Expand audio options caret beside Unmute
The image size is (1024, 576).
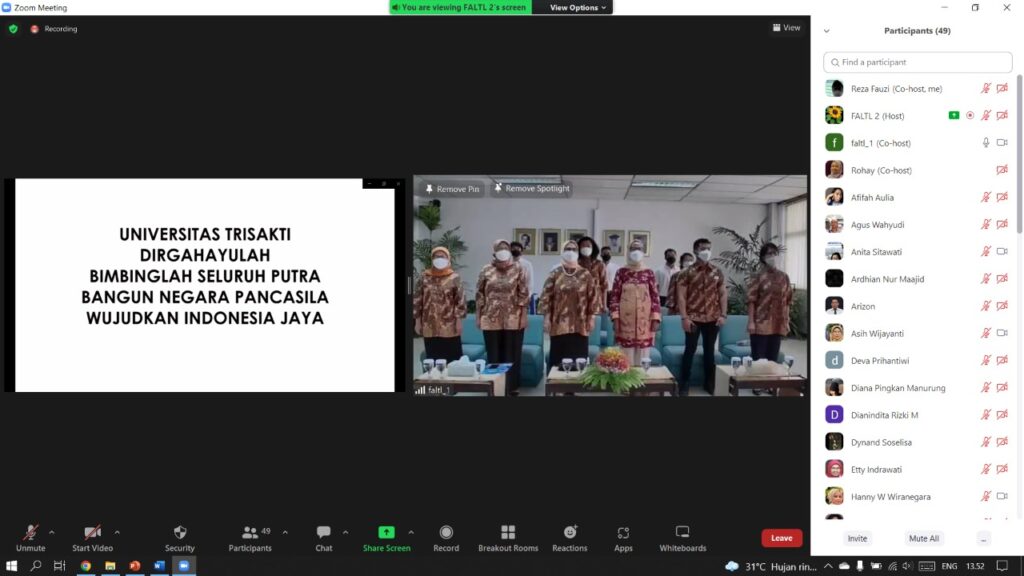(52, 532)
